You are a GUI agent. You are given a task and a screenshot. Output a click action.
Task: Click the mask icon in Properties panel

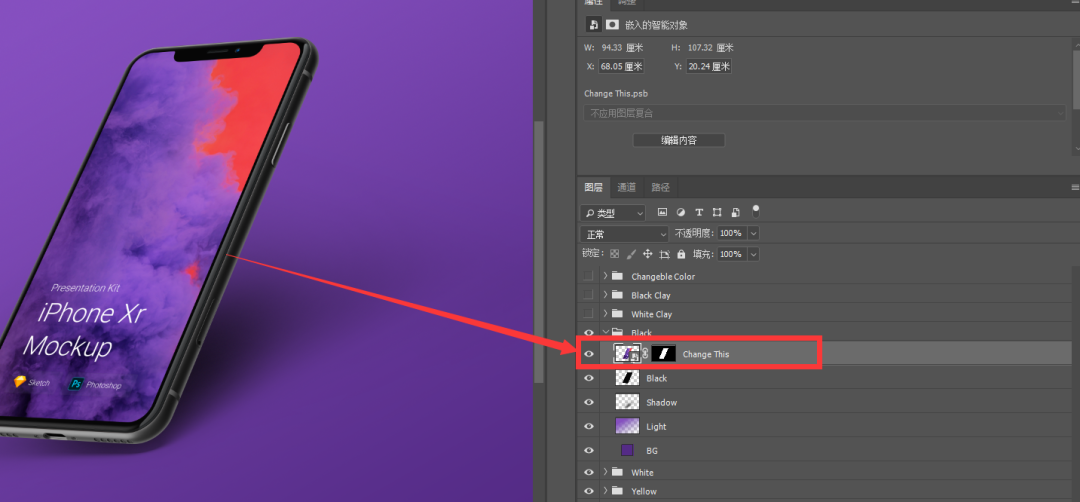point(612,25)
